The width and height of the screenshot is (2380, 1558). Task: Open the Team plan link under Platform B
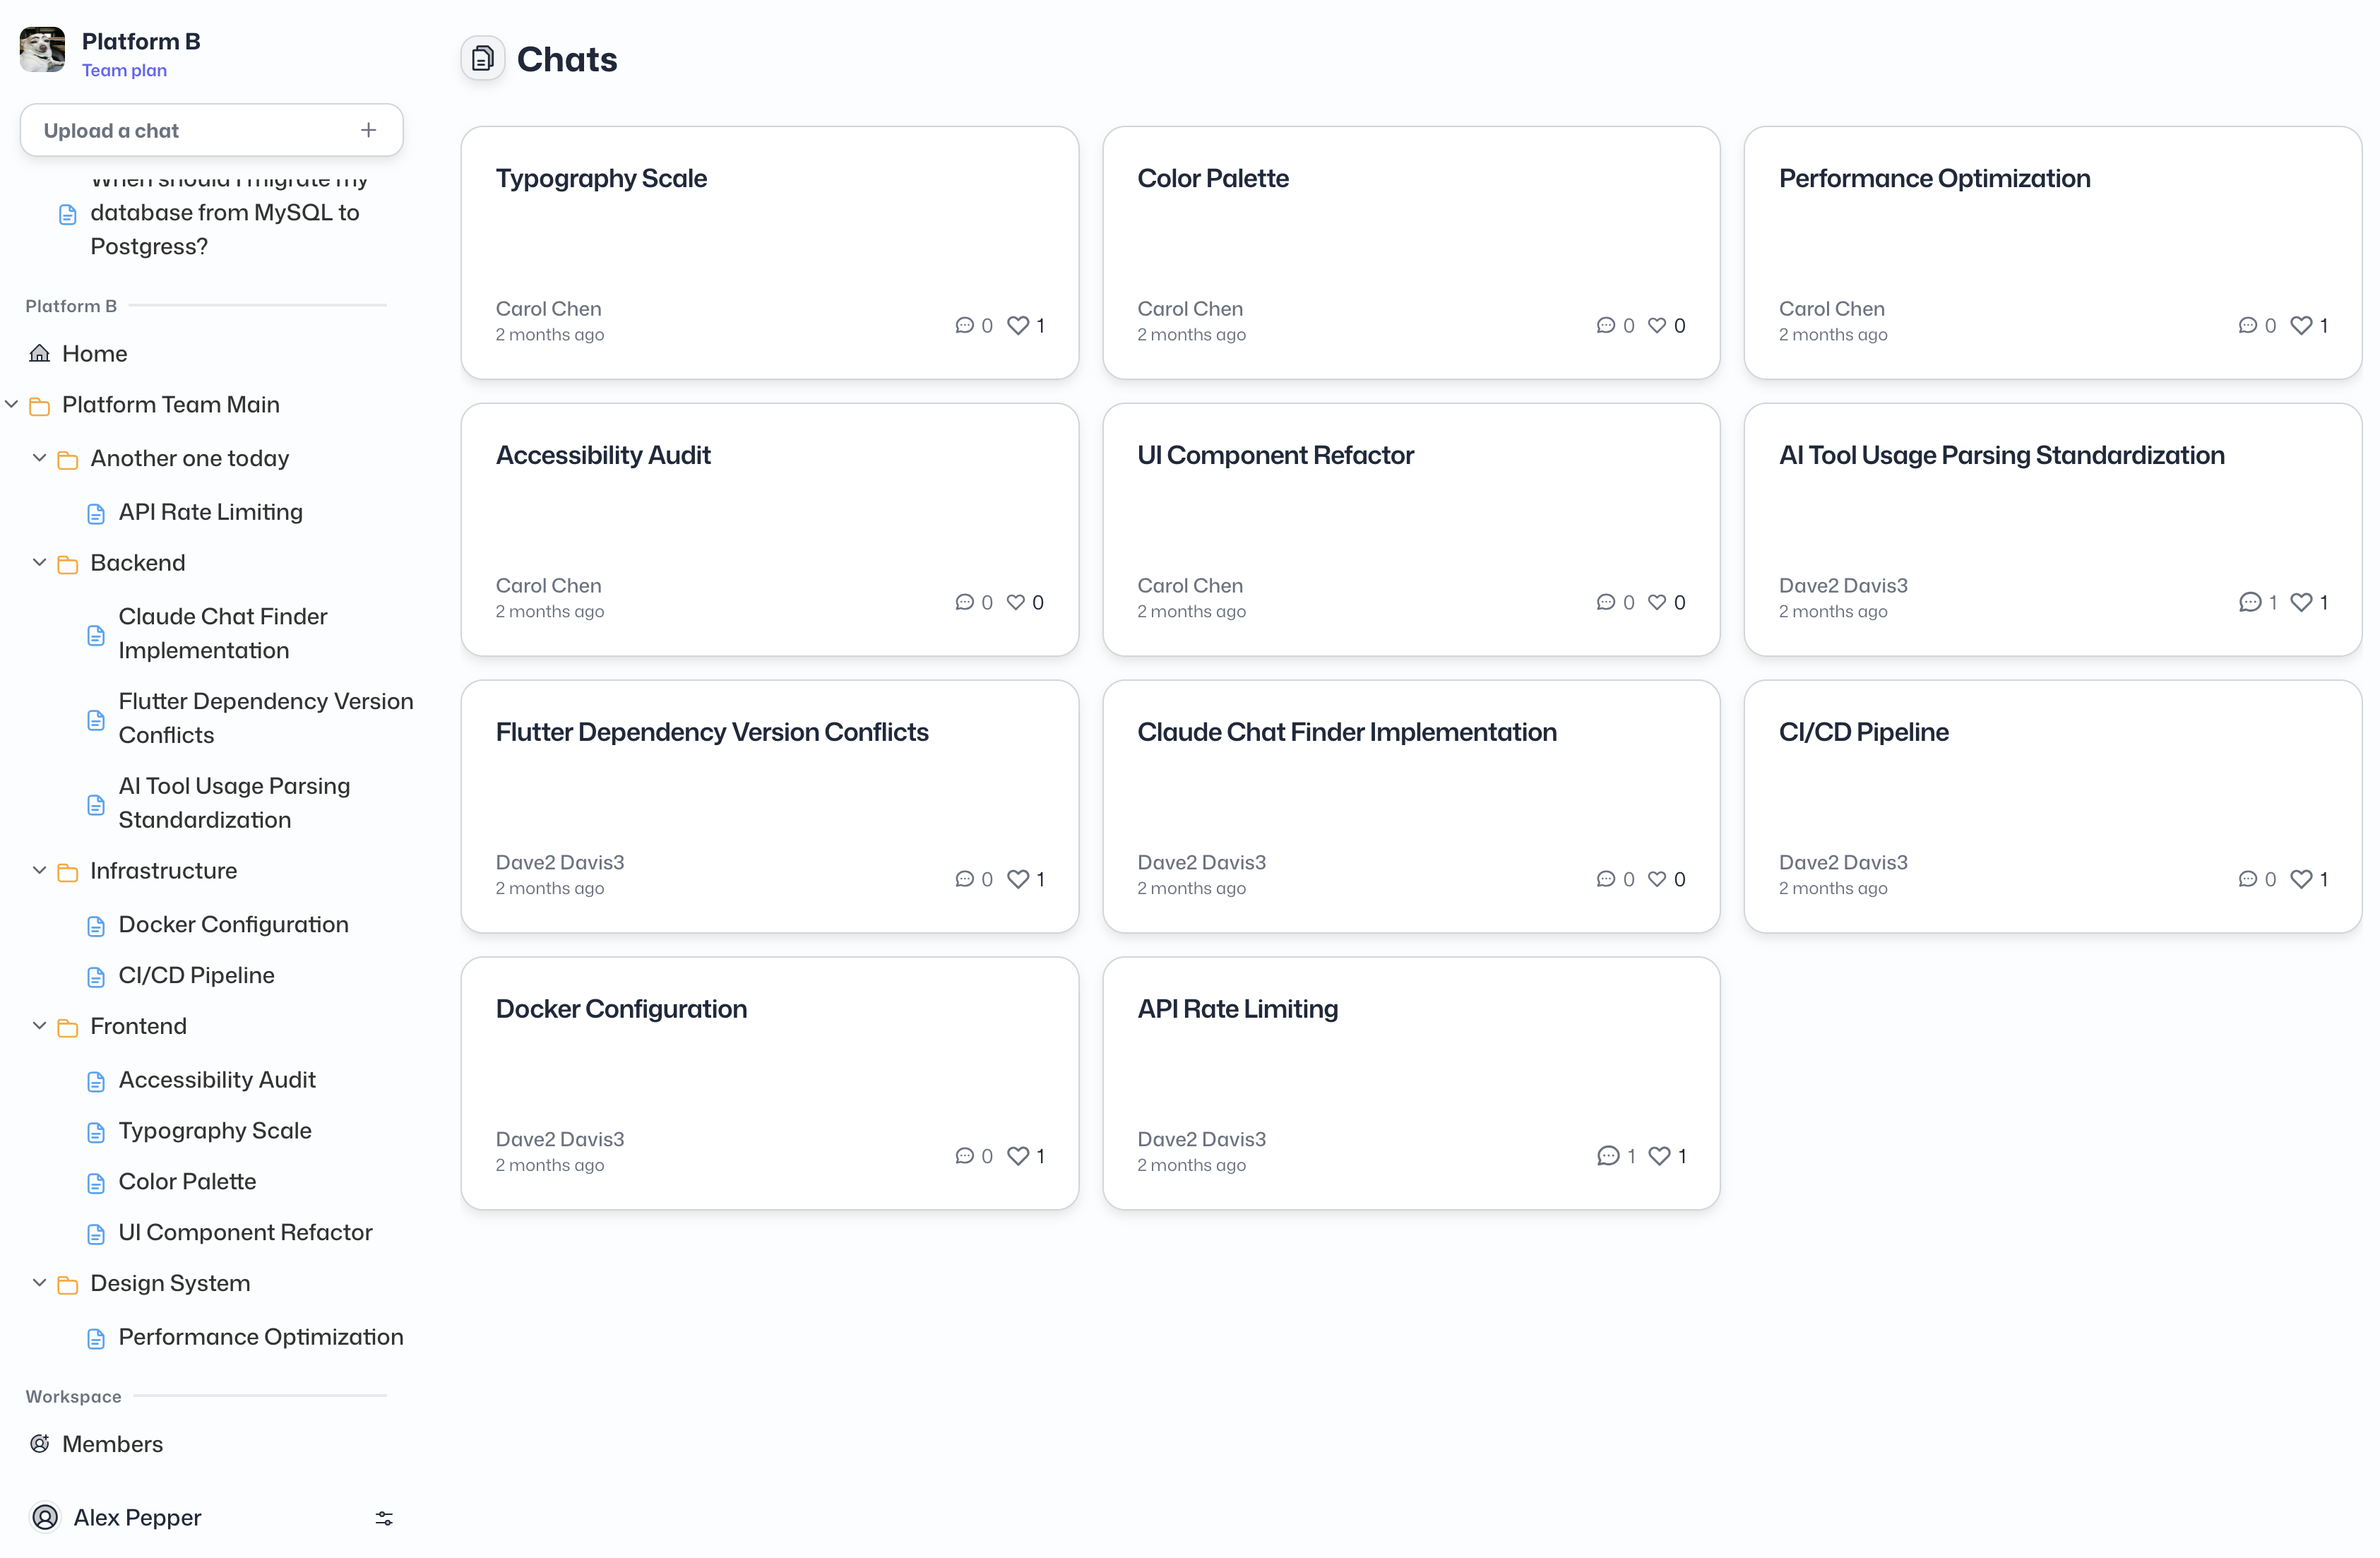coord(124,70)
